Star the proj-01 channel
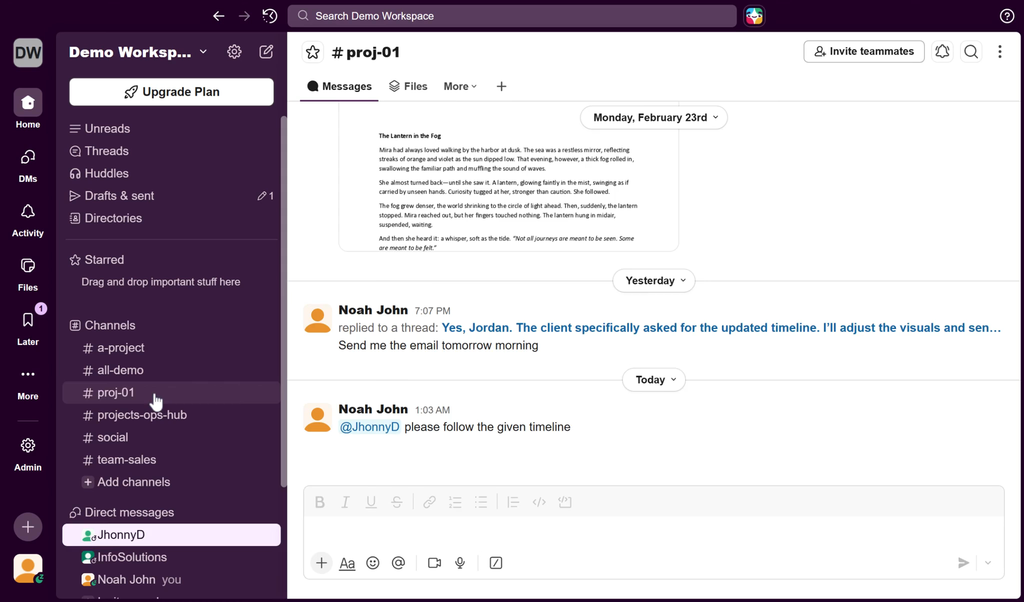The height and width of the screenshot is (602, 1024). click(313, 52)
